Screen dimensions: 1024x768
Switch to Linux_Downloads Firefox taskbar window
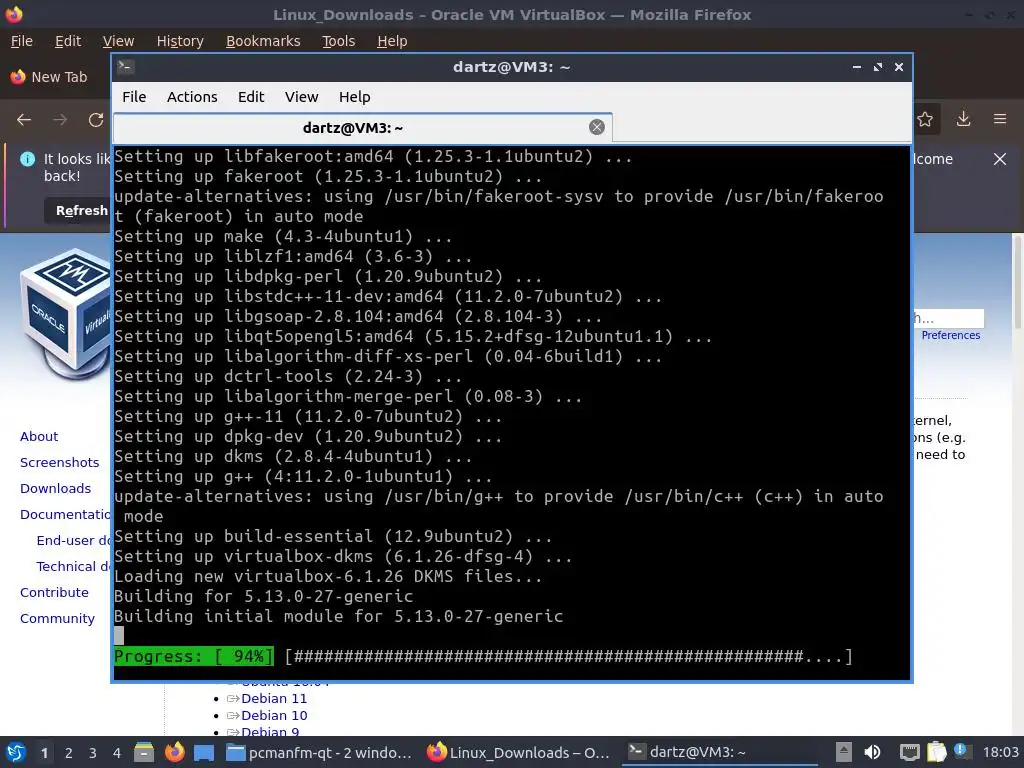point(519,753)
